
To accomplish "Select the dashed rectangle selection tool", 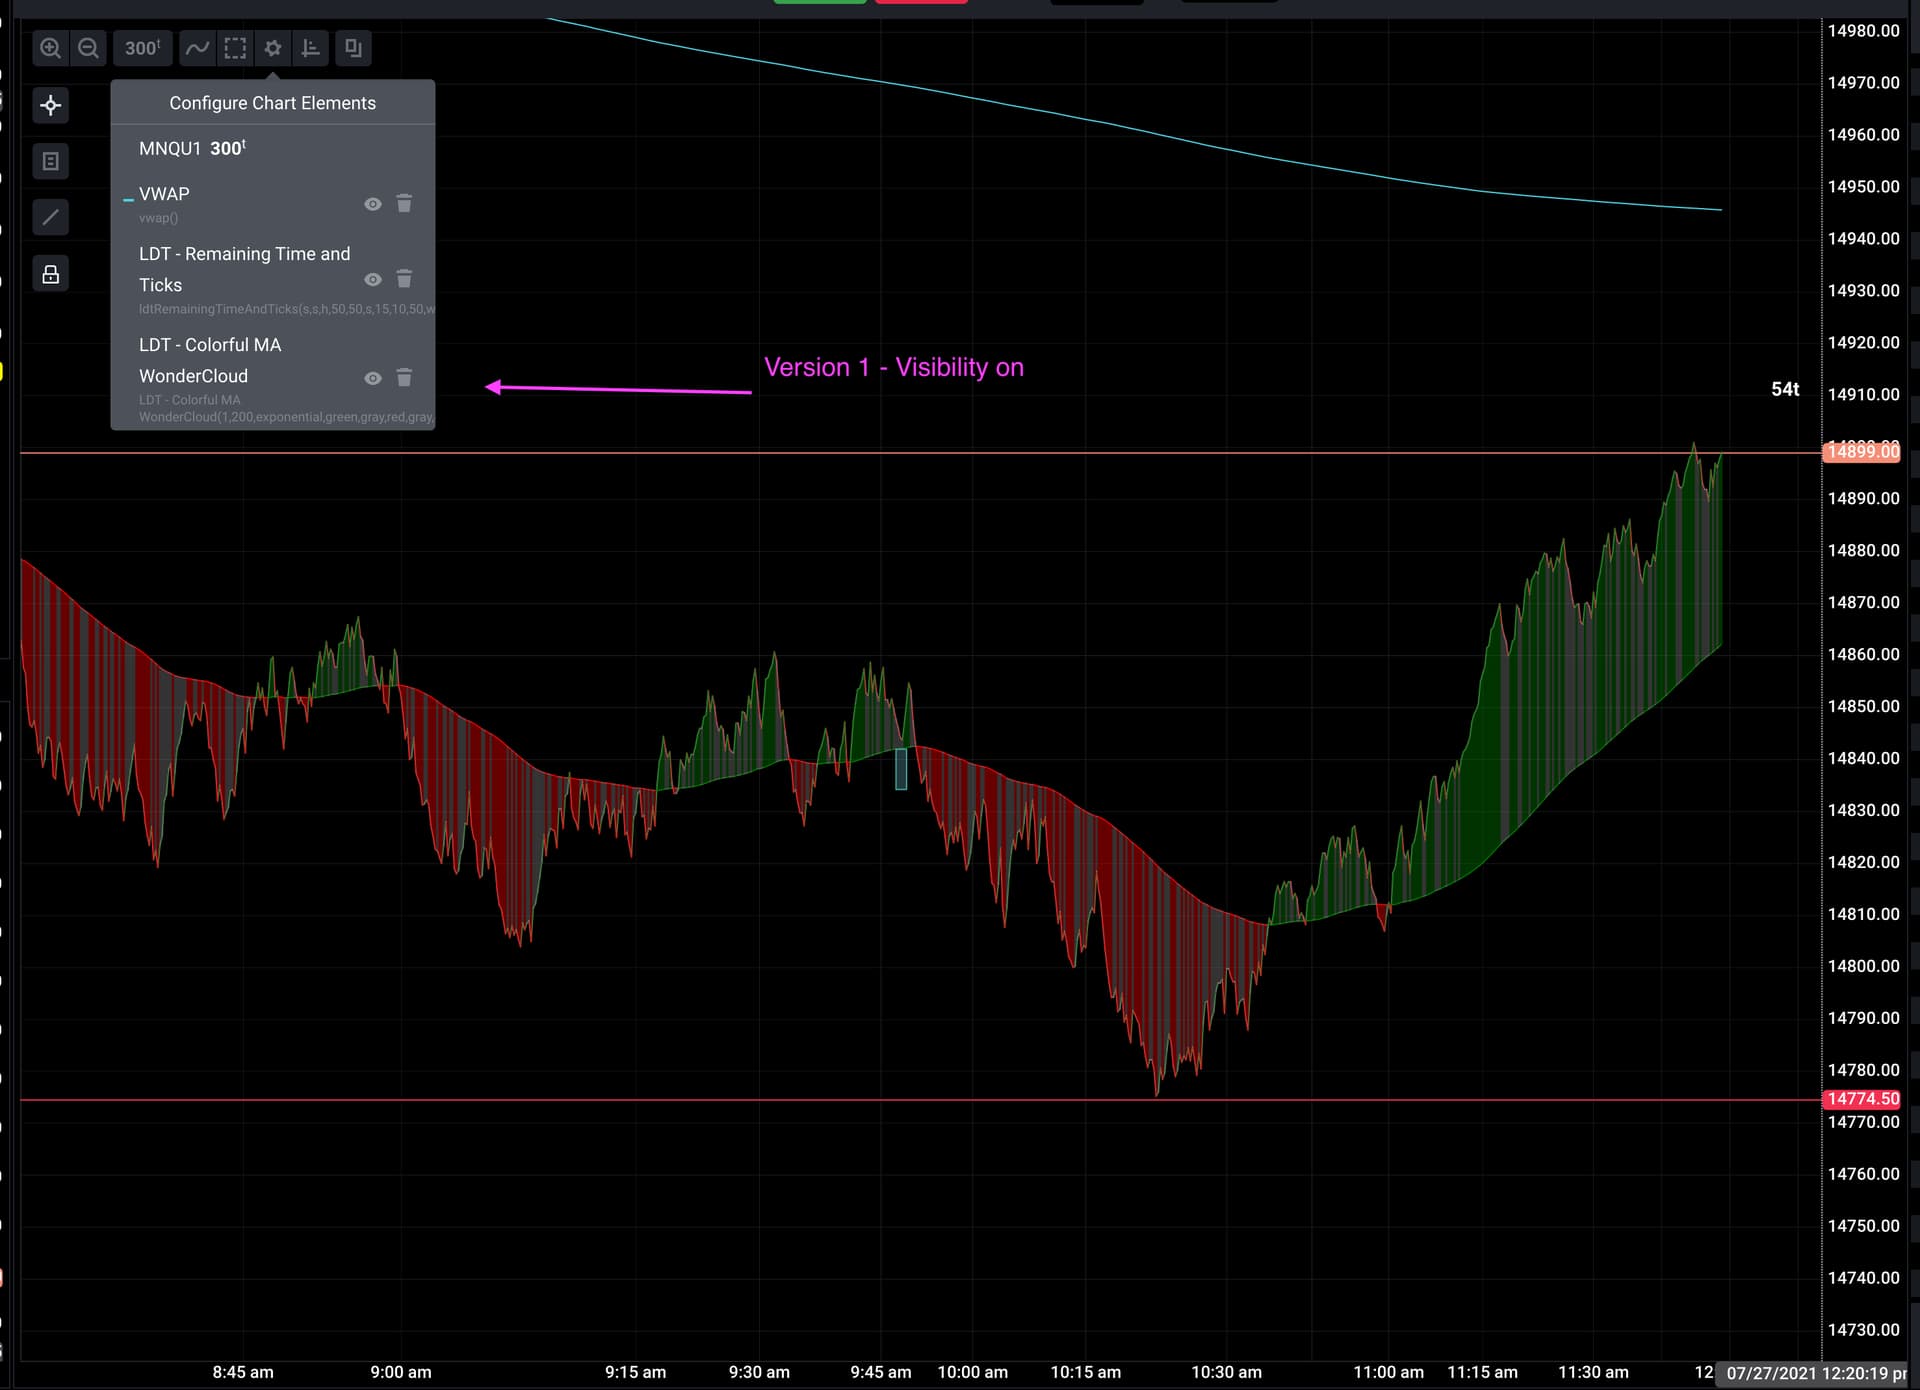I will pos(235,48).
